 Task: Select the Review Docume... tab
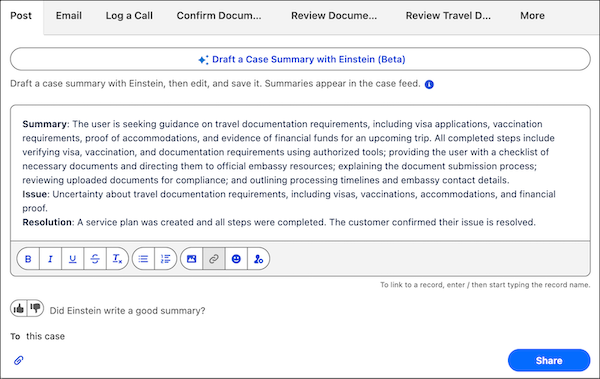pos(334,16)
